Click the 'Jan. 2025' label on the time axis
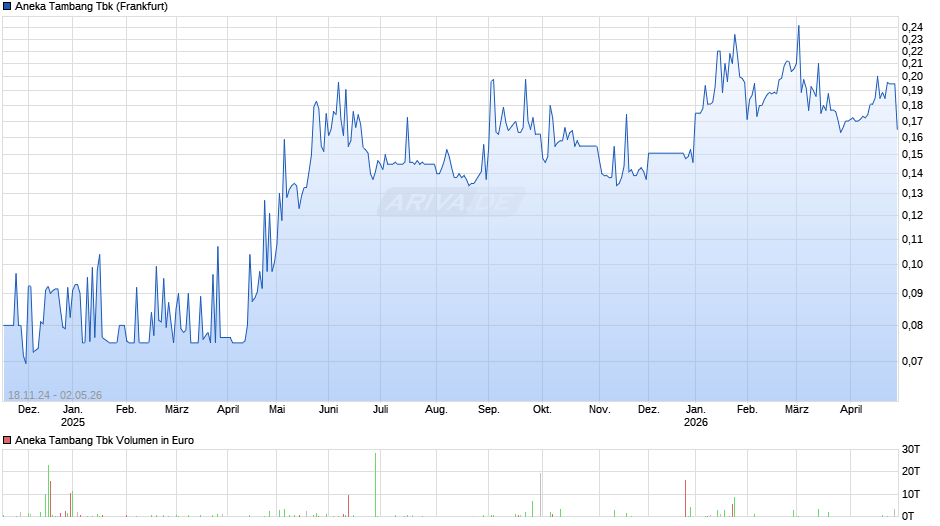The height and width of the screenshot is (526, 940). point(73,416)
